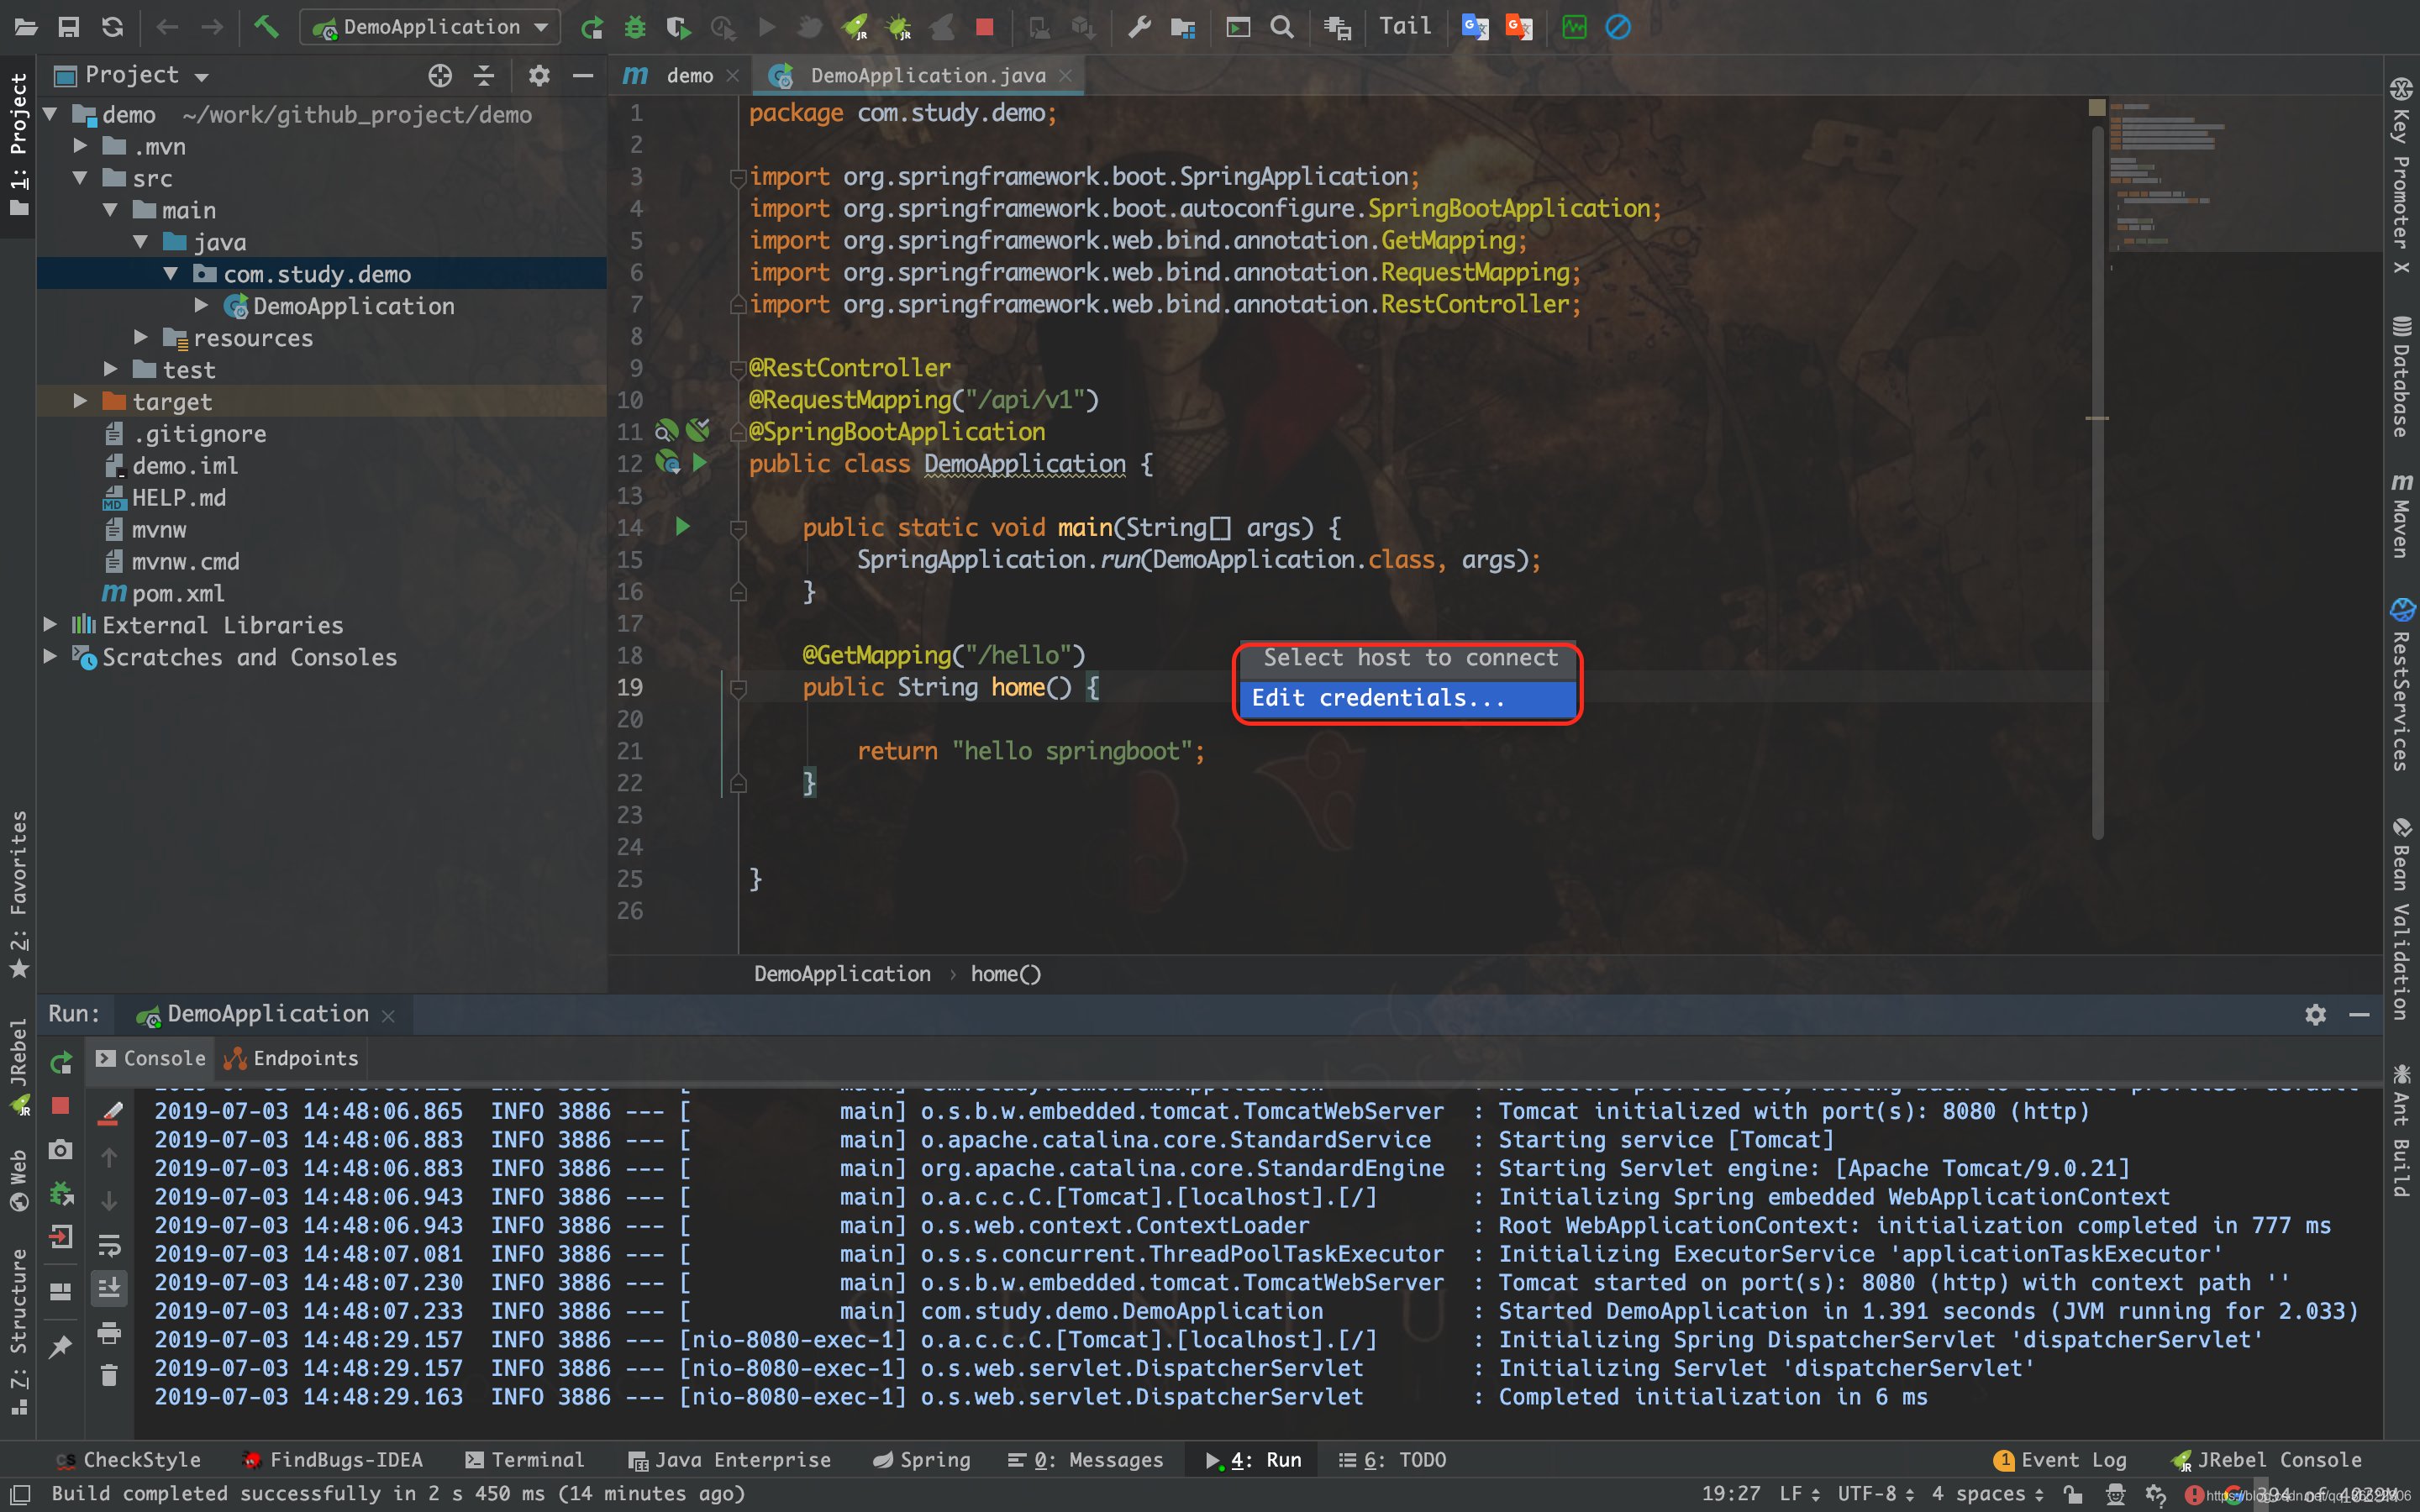
Task: Open the Terminal tool window
Action: (x=525, y=1460)
